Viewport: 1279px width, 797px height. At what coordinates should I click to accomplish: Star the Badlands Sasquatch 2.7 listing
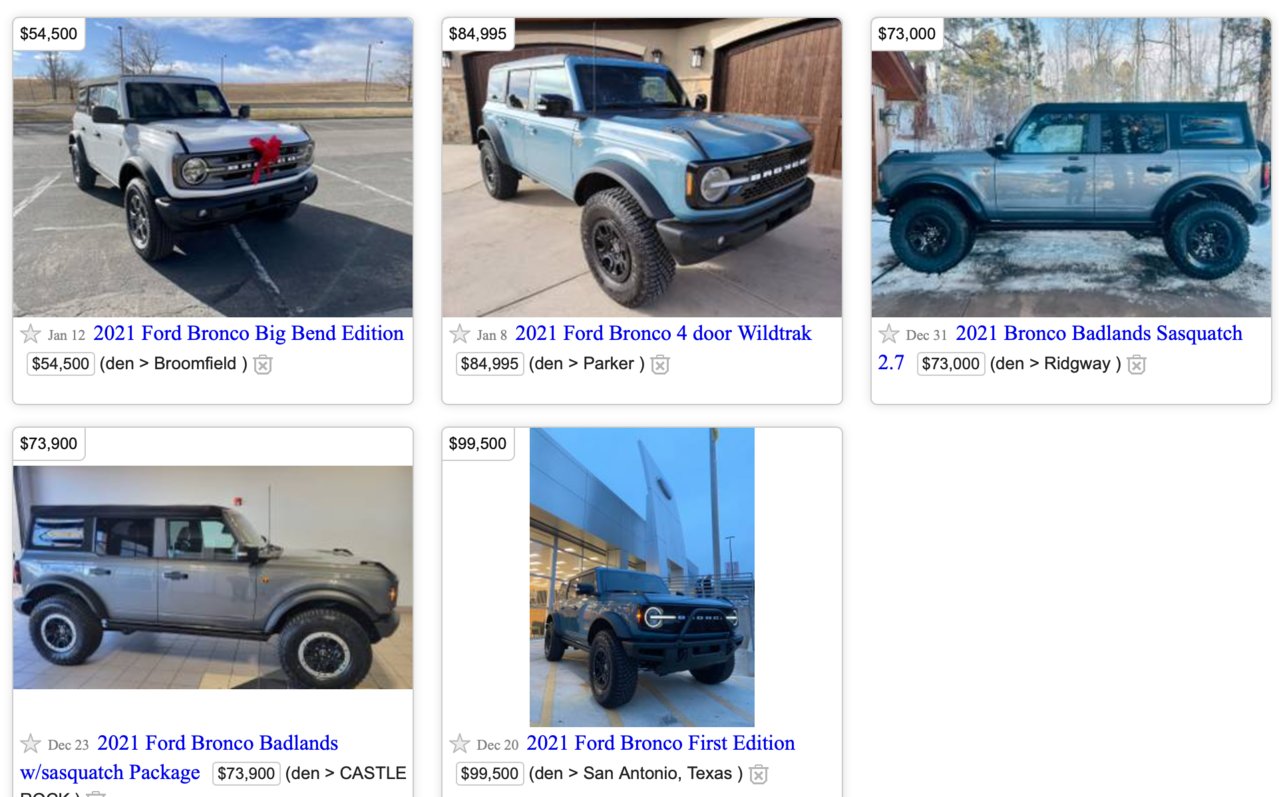pos(889,334)
